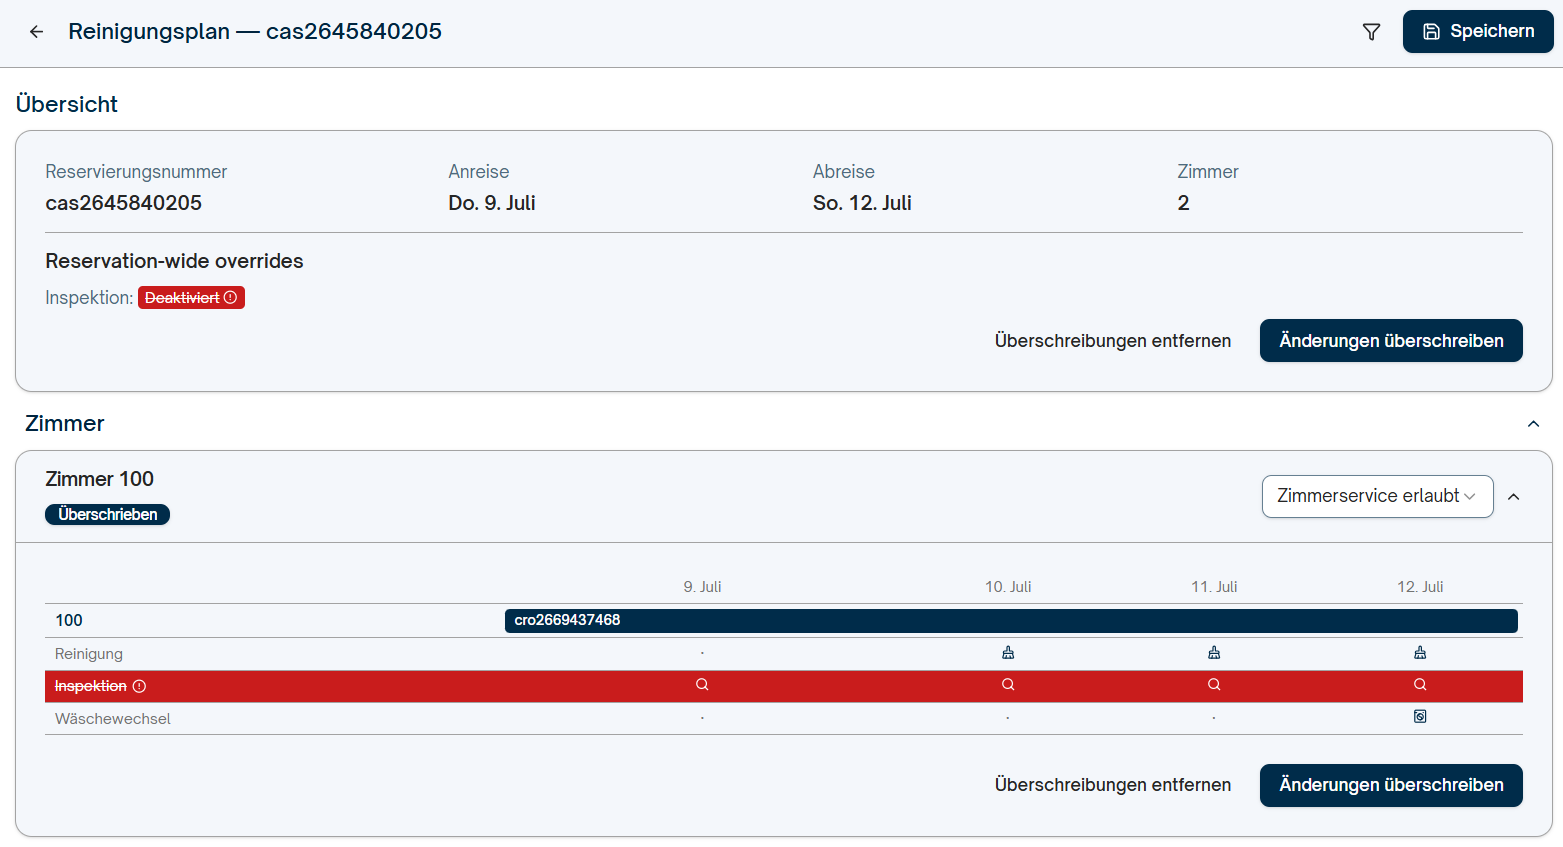This screenshot has height=847, width=1563.
Task: Toggle the Inspektion magnifier on 9. Juli
Action: pyautogui.click(x=702, y=685)
